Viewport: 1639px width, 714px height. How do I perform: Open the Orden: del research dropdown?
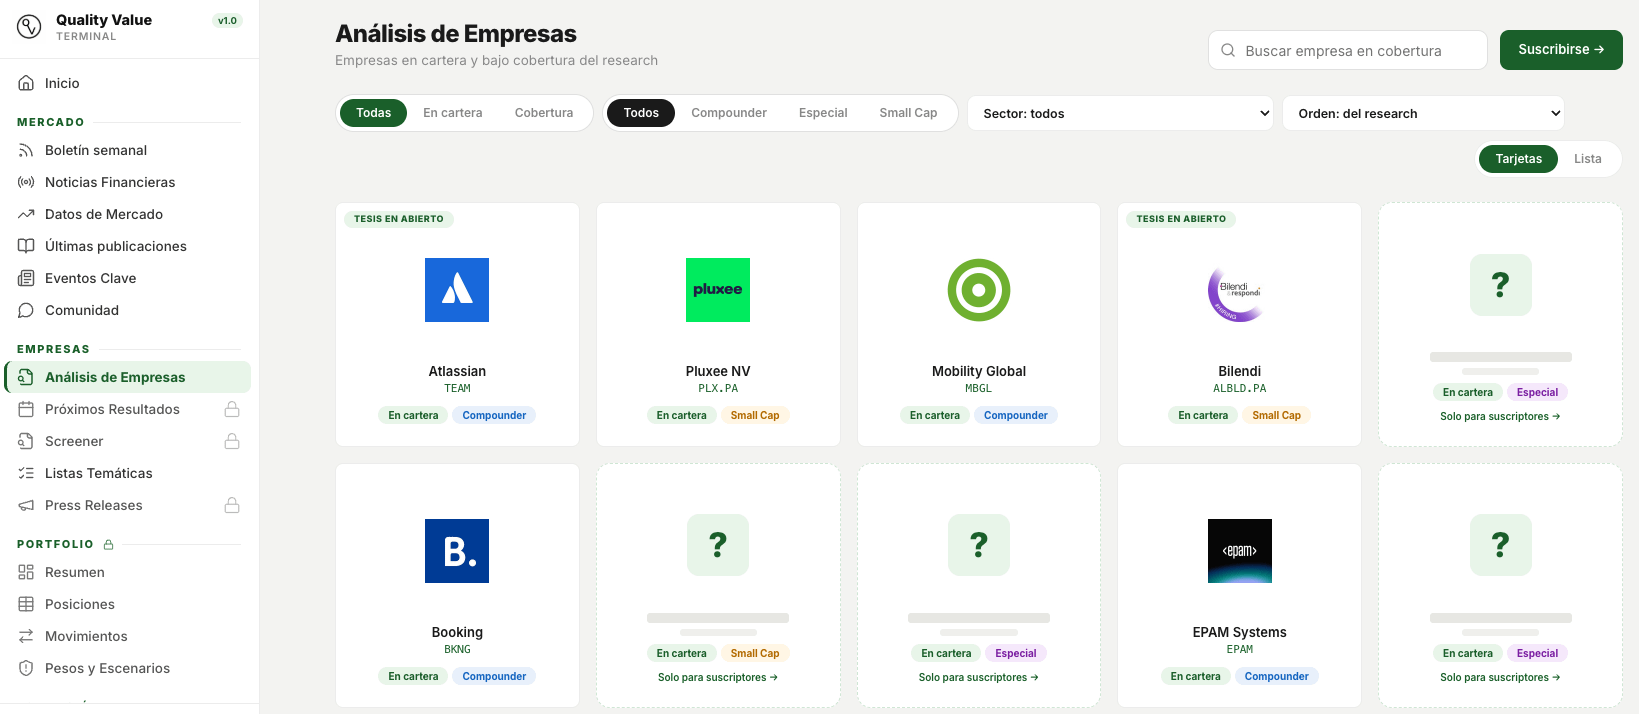tap(1423, 113)
